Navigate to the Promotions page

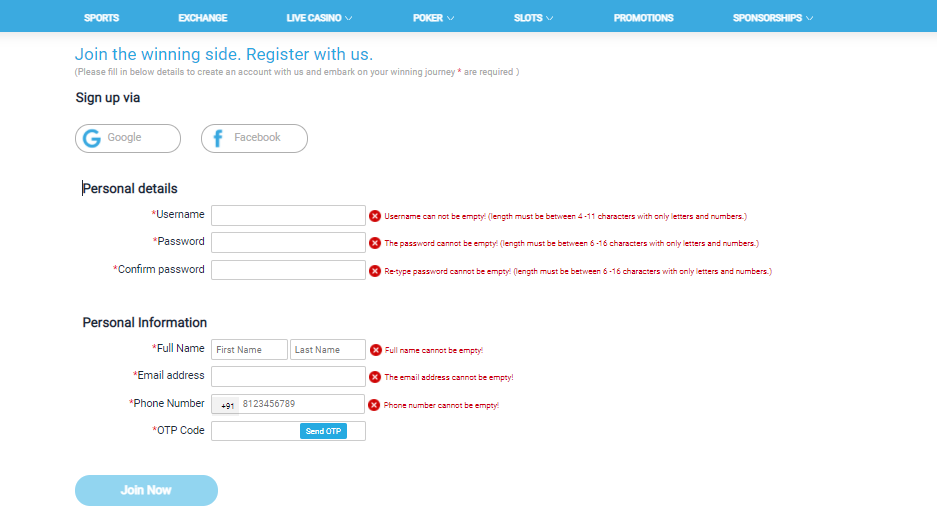643,18
